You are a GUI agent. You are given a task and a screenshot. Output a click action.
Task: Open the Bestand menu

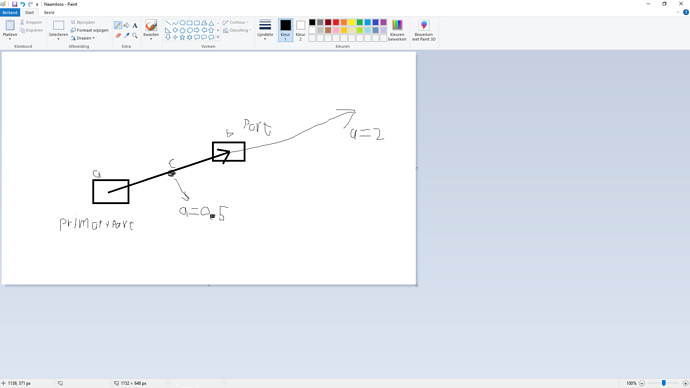tap(10, 13)
